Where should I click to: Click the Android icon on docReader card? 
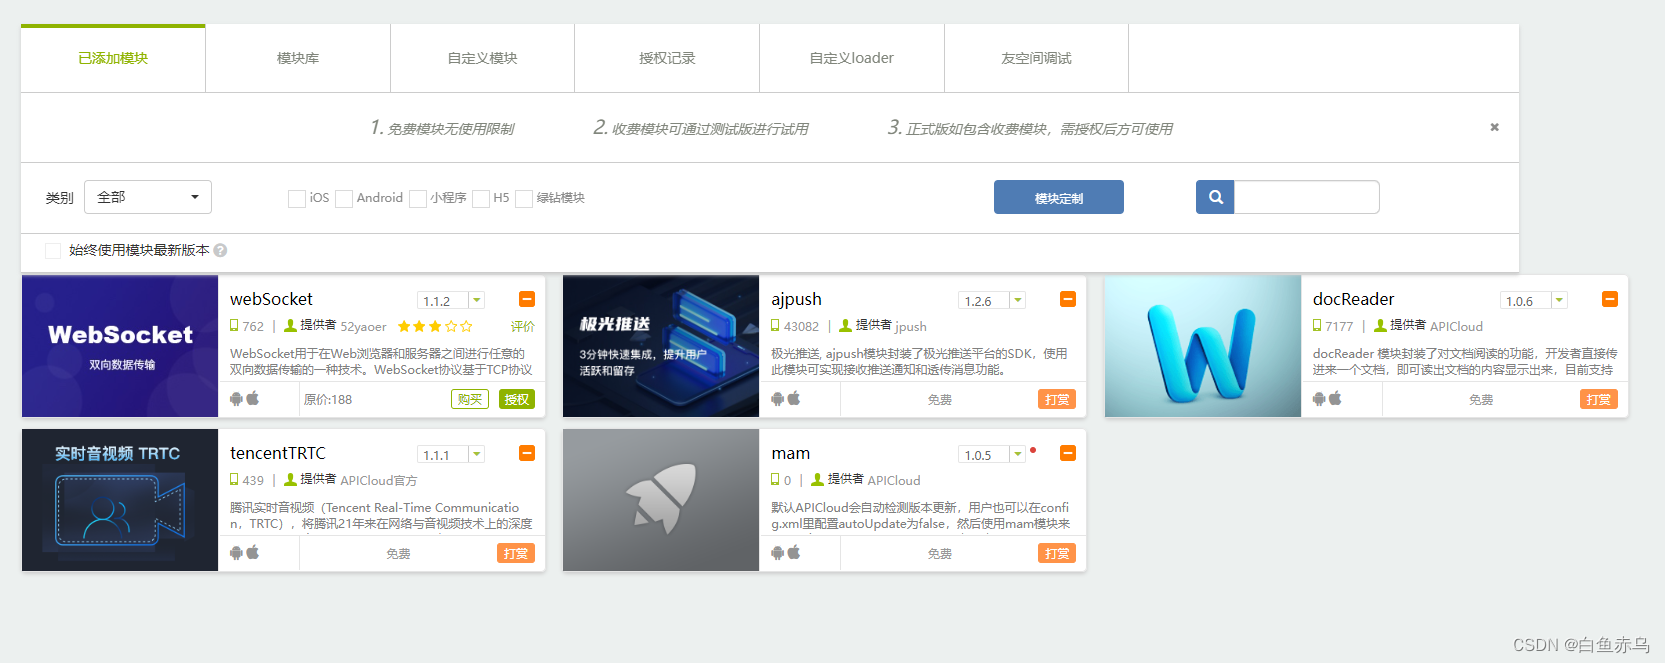[1319, 399]
